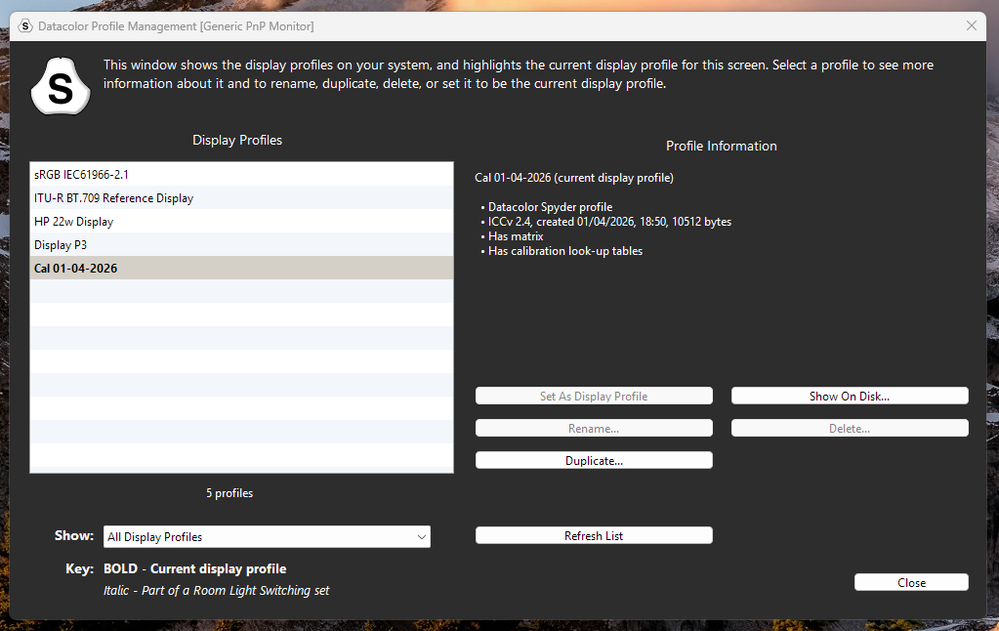Select ITU-R BT.709 Reference Display profile
This screenshot has height=631, width=999.
(241, 198)
